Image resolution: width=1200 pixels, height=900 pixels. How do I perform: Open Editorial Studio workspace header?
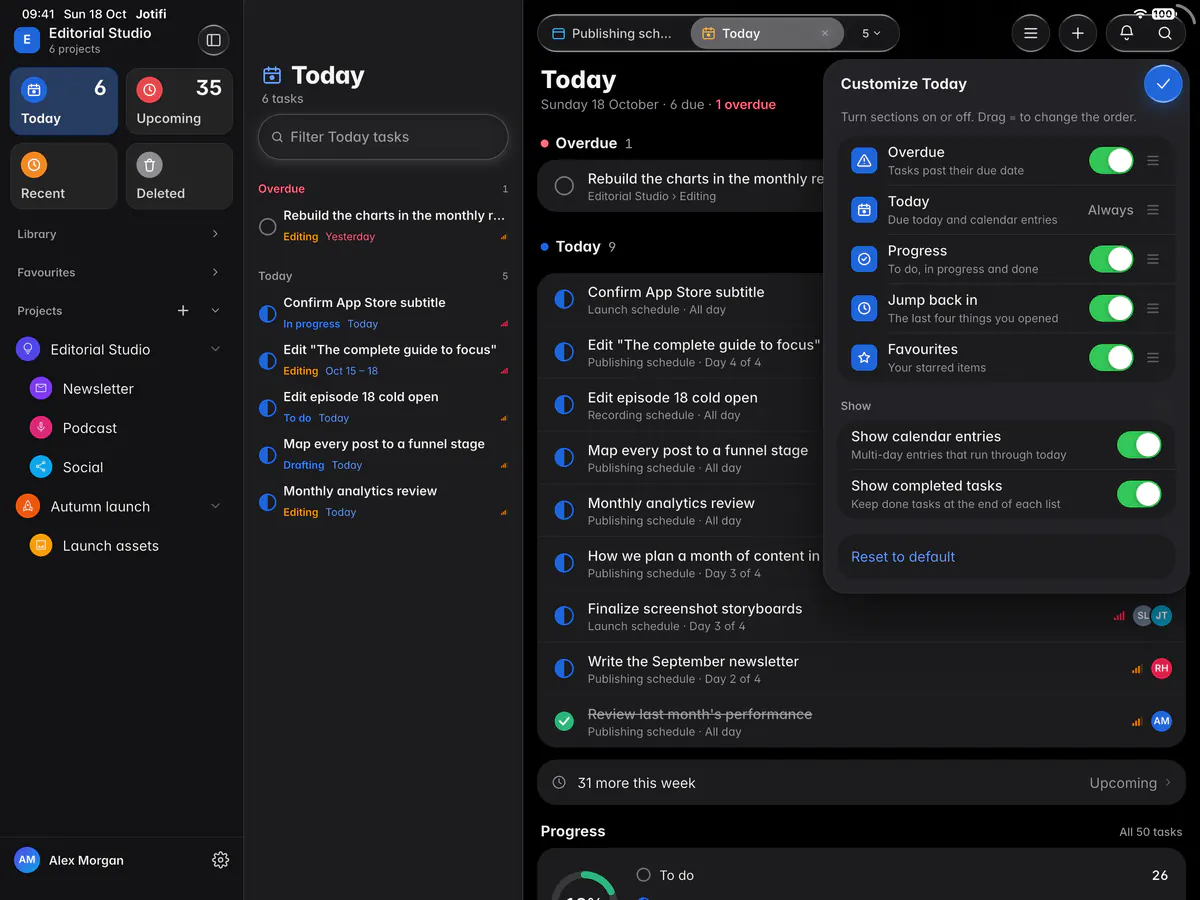pos(84,40)
